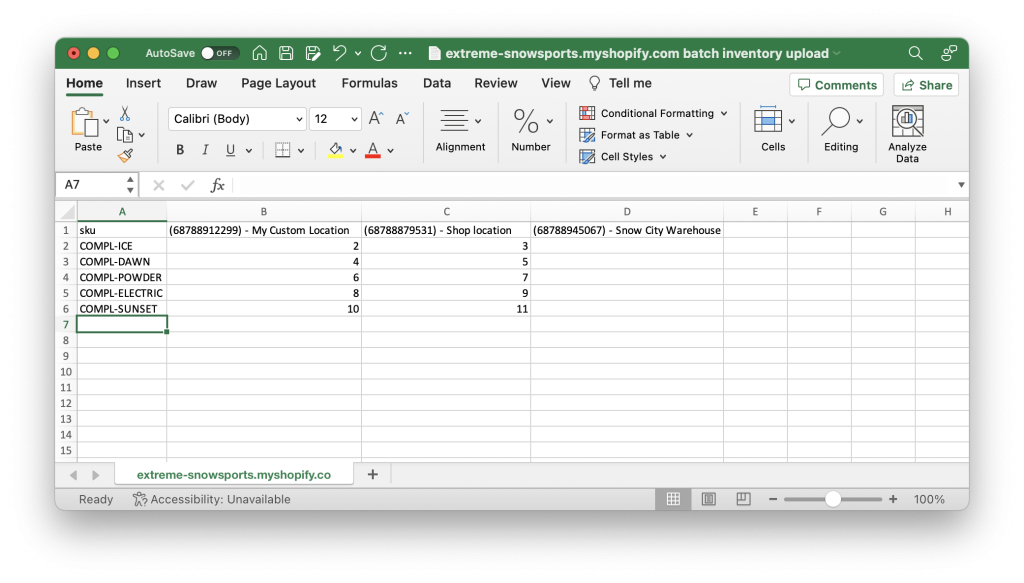Switch to the Formulas ribbon tab
Viewport: 1024px width, 583px height.
[369, 83]
